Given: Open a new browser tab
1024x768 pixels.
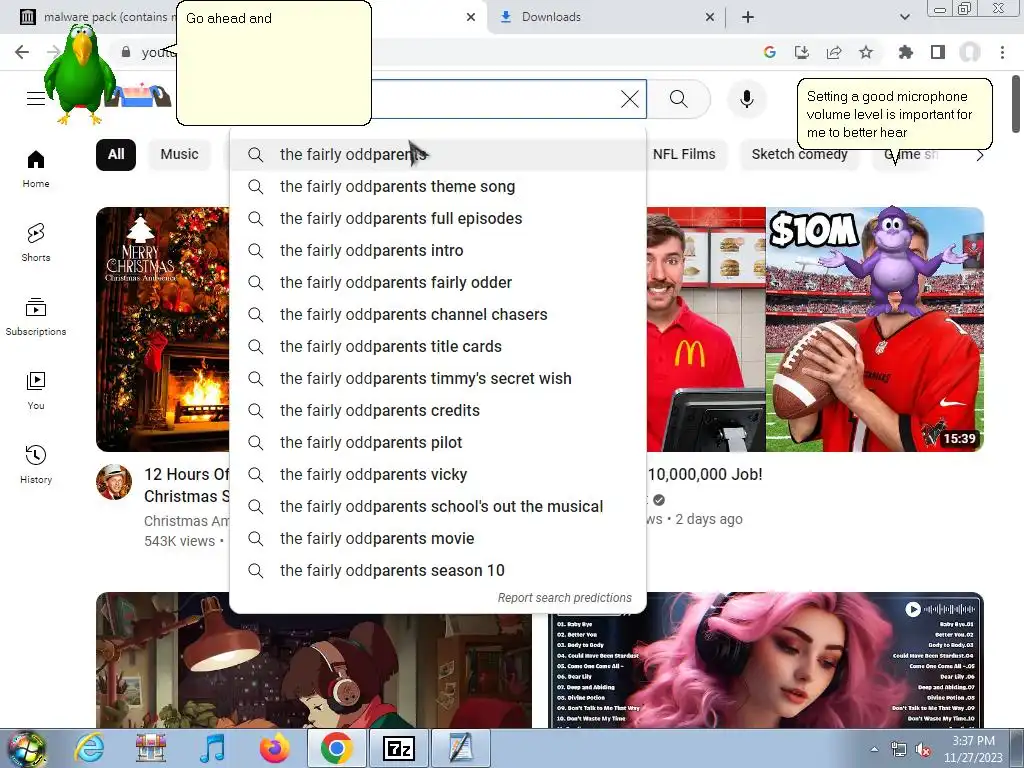Looking at the screenshot, I should tap(748, 17).
